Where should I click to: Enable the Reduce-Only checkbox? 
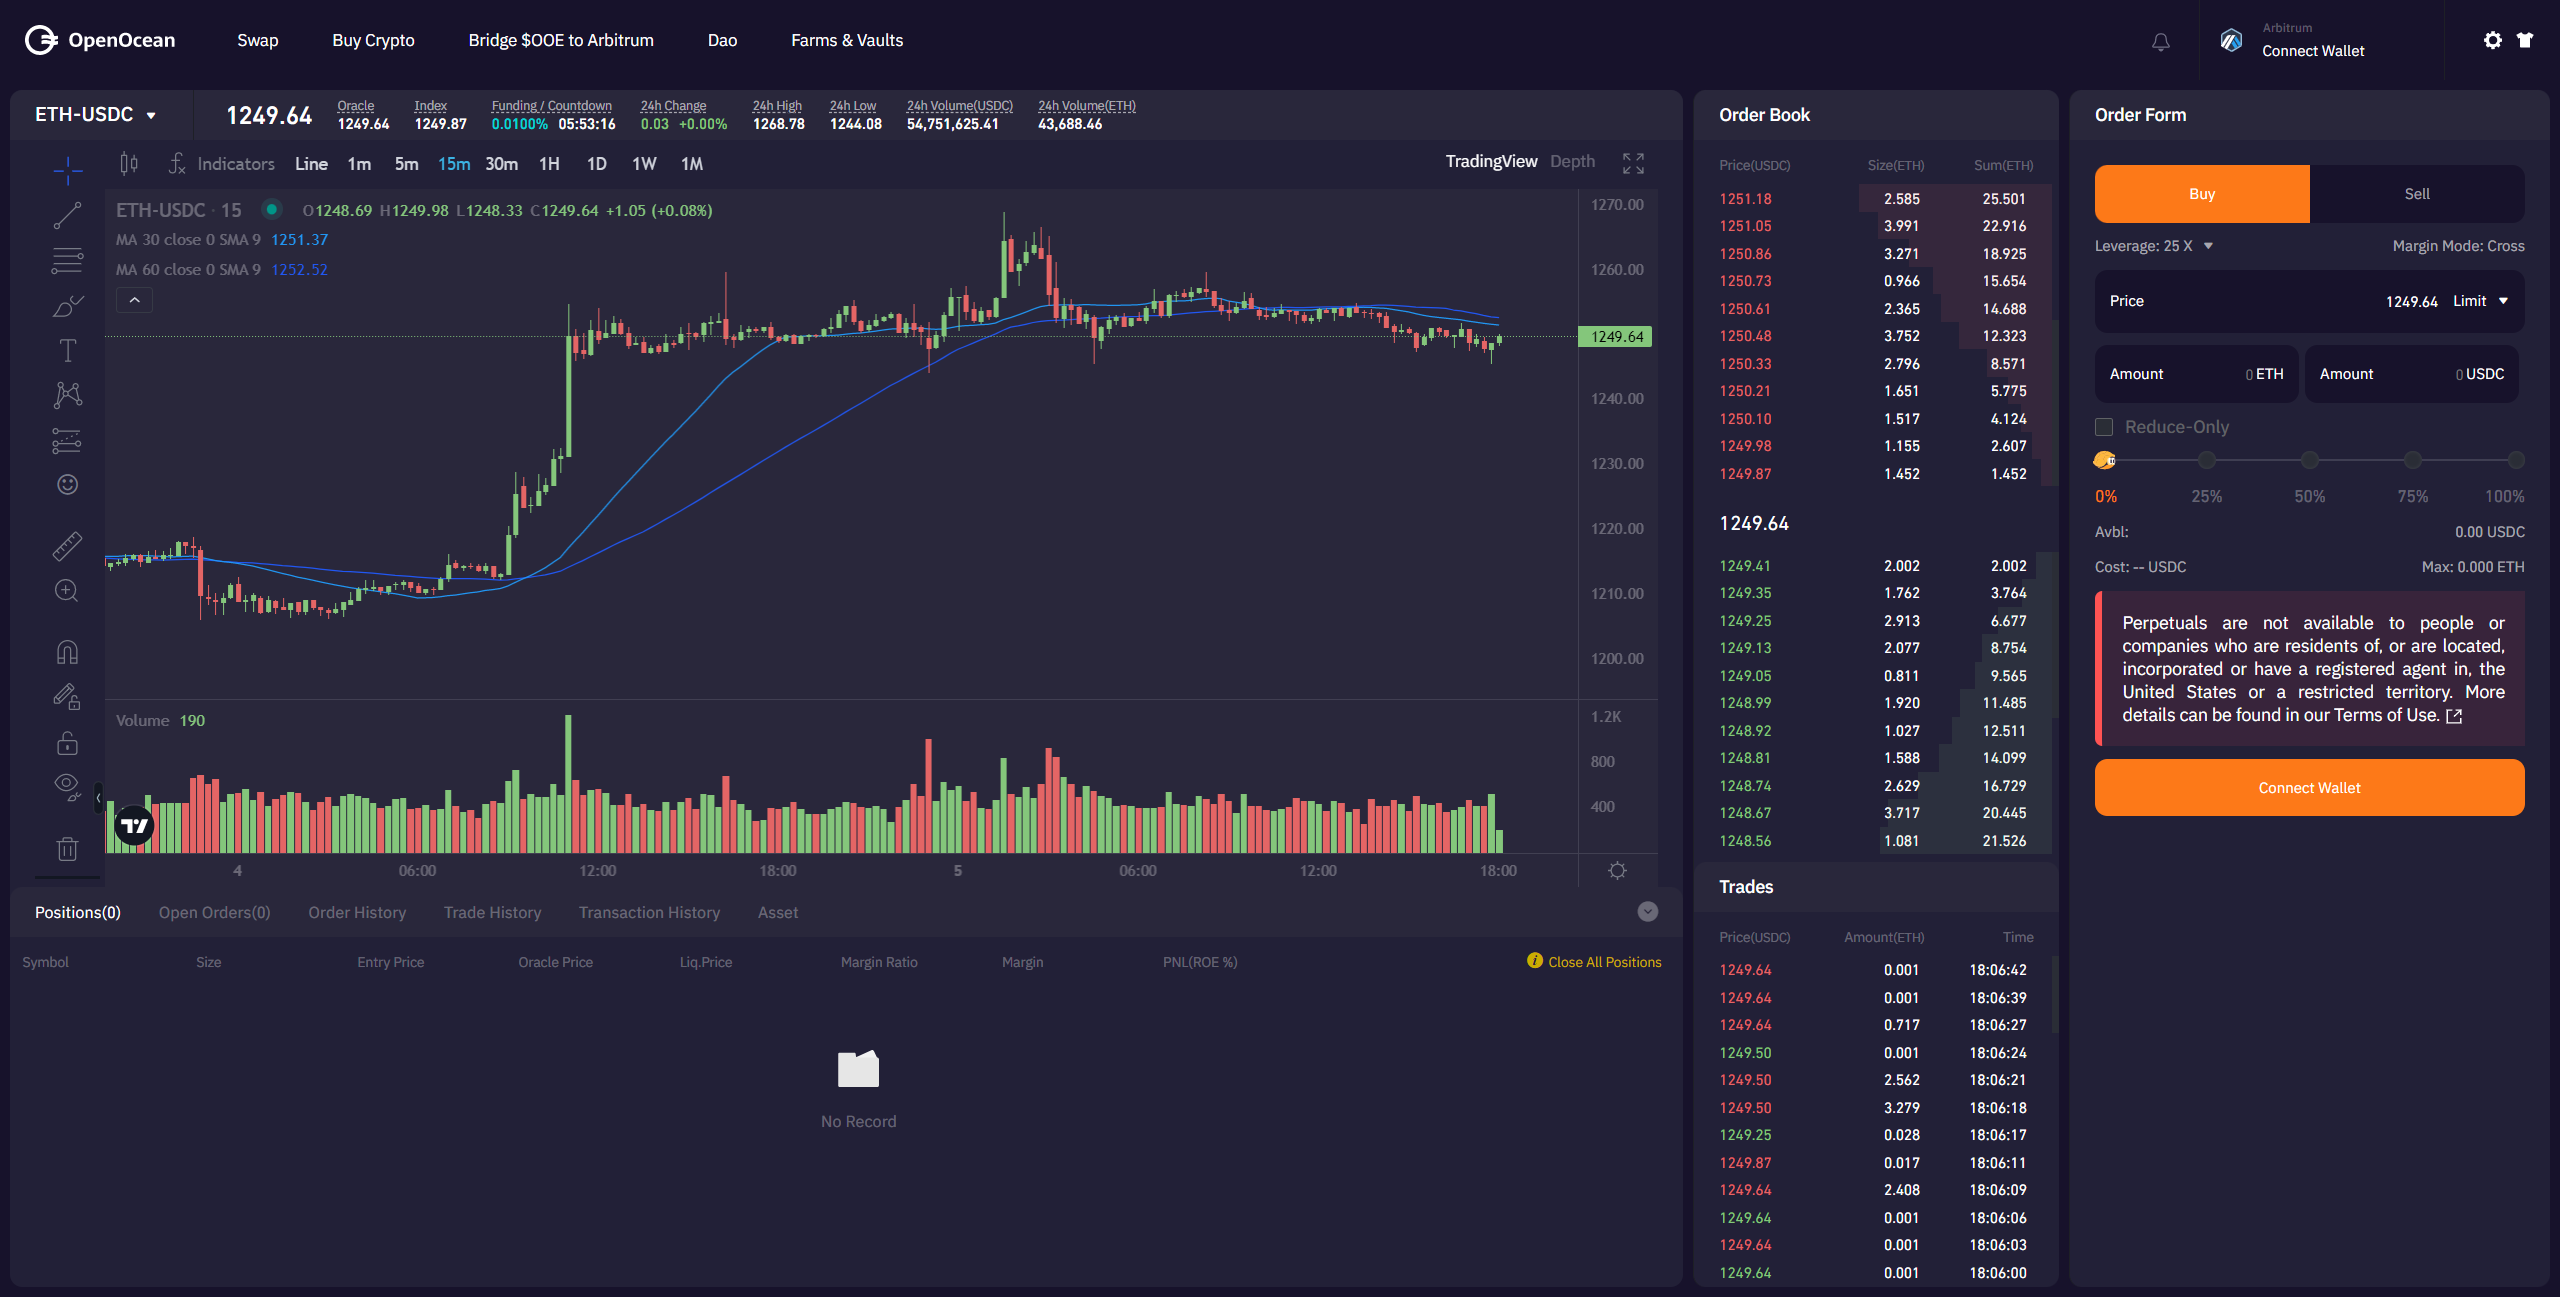click(2104, 427)
